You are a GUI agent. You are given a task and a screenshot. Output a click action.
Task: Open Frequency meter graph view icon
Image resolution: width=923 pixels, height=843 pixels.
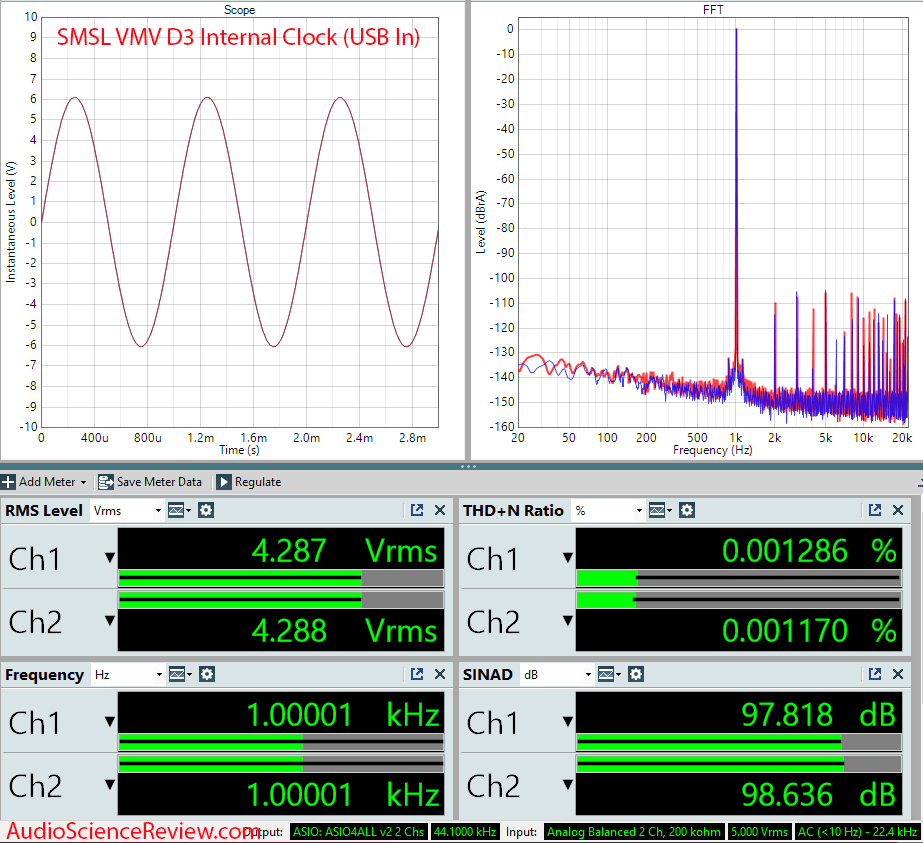point(180,674)
